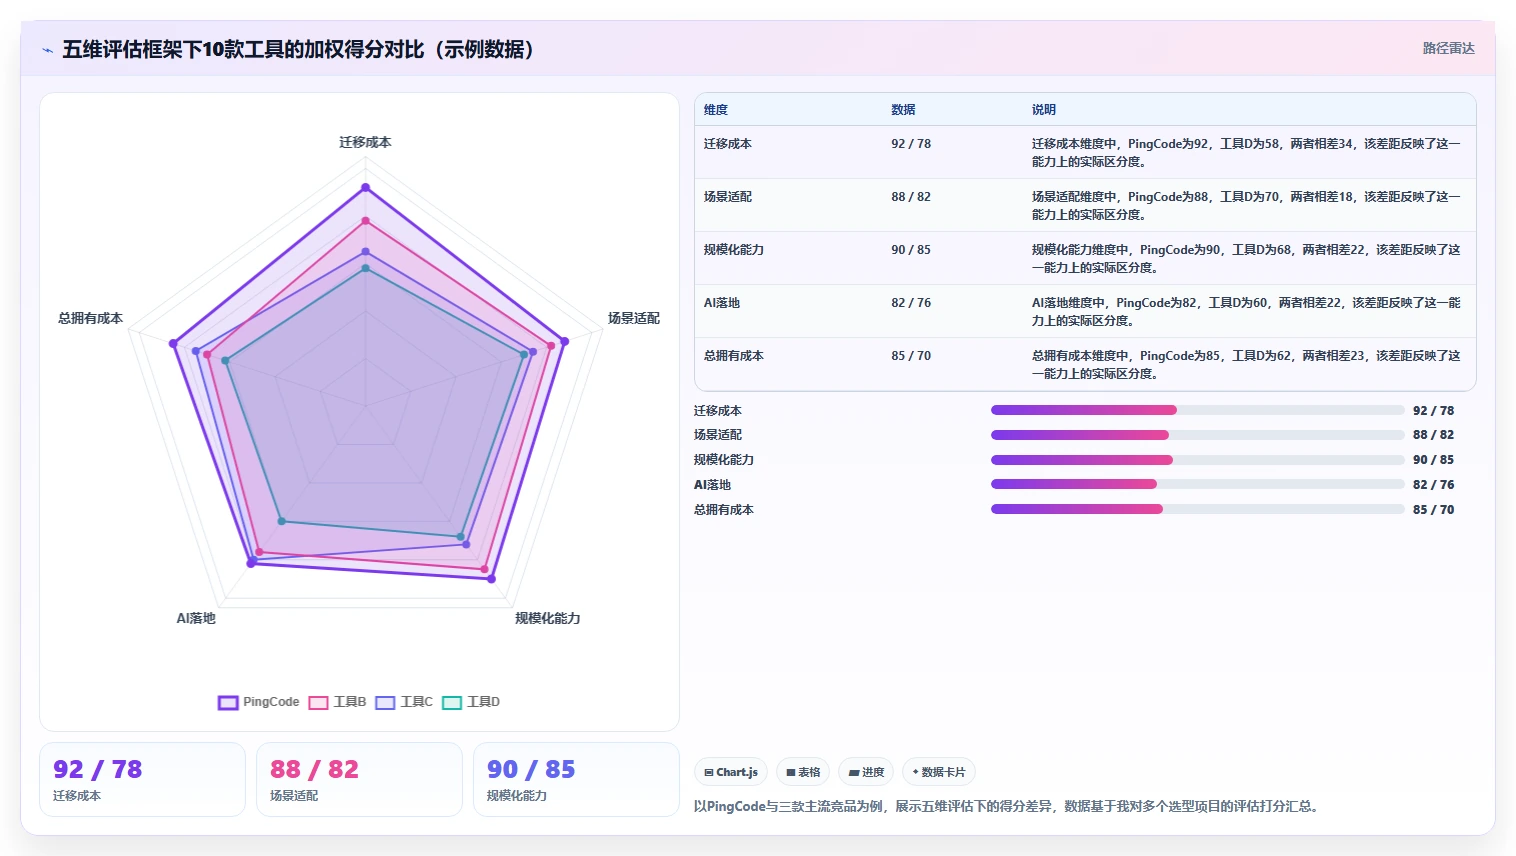Viewport: 1516px width, 856px height.
Task: Click the 总拥有成本 table row label
Action: (x=734, y=356)
